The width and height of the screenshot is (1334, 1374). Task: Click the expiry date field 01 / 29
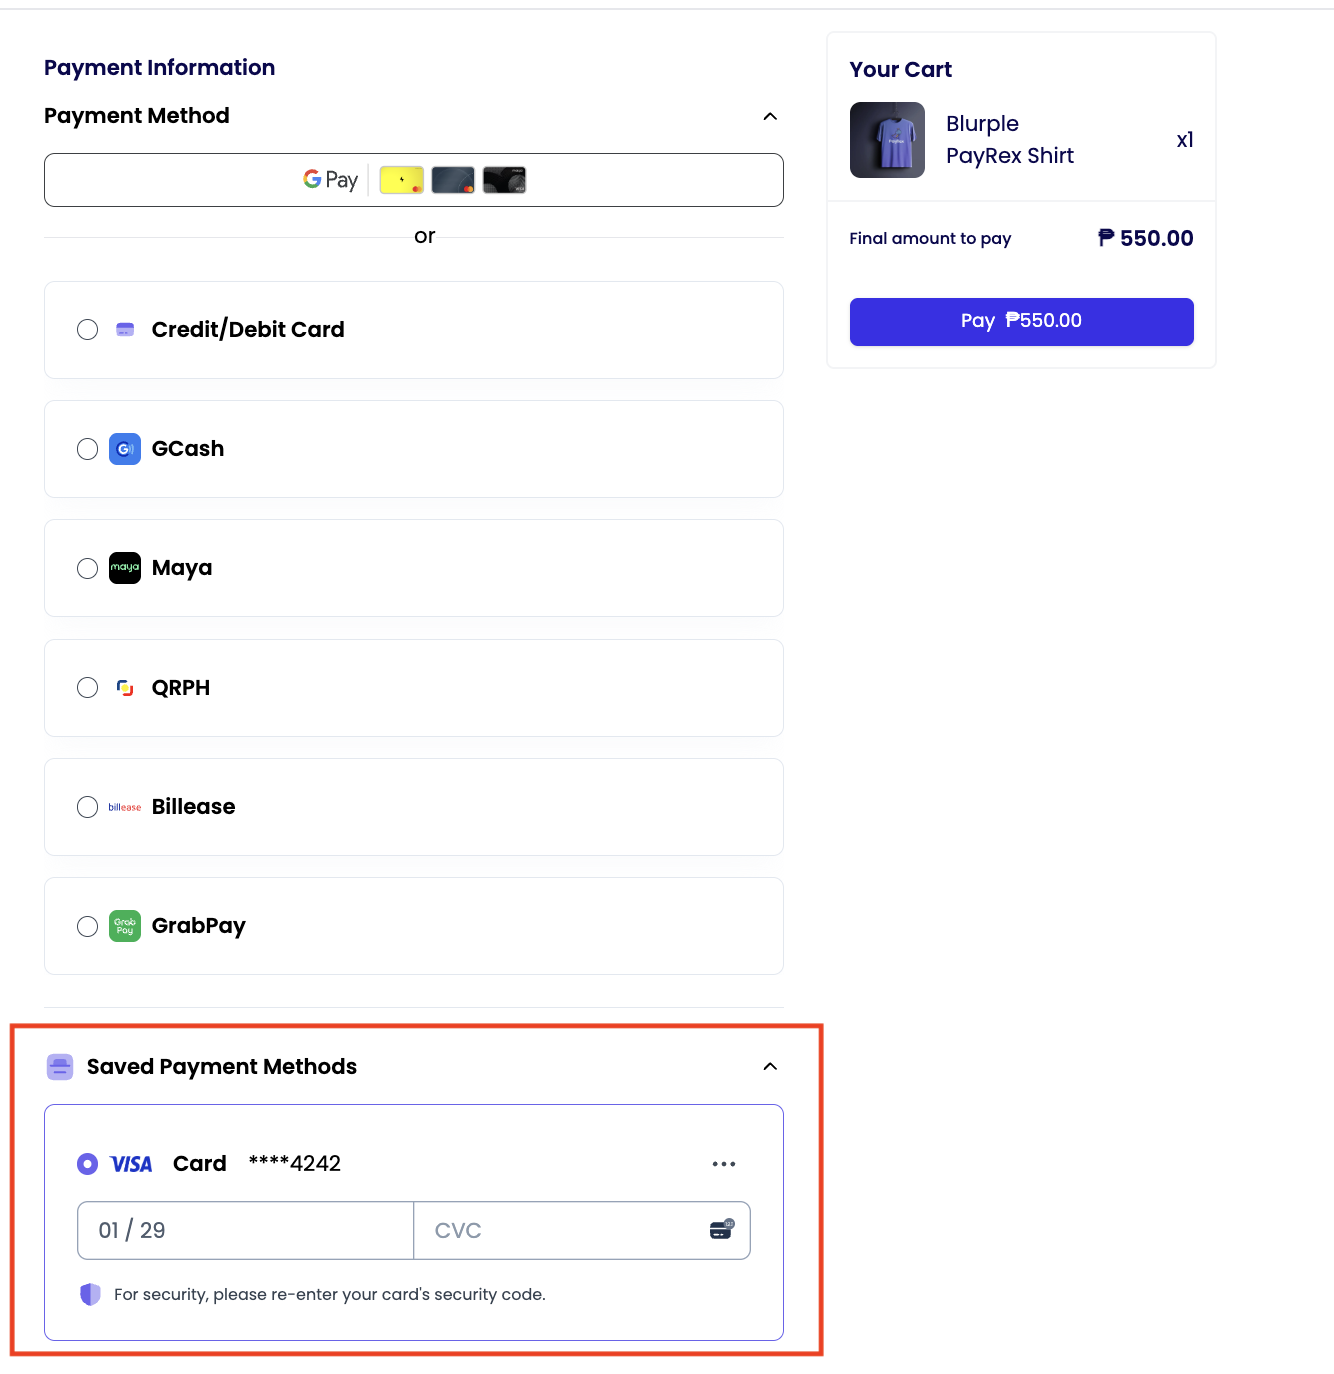tap(246, 1230)
